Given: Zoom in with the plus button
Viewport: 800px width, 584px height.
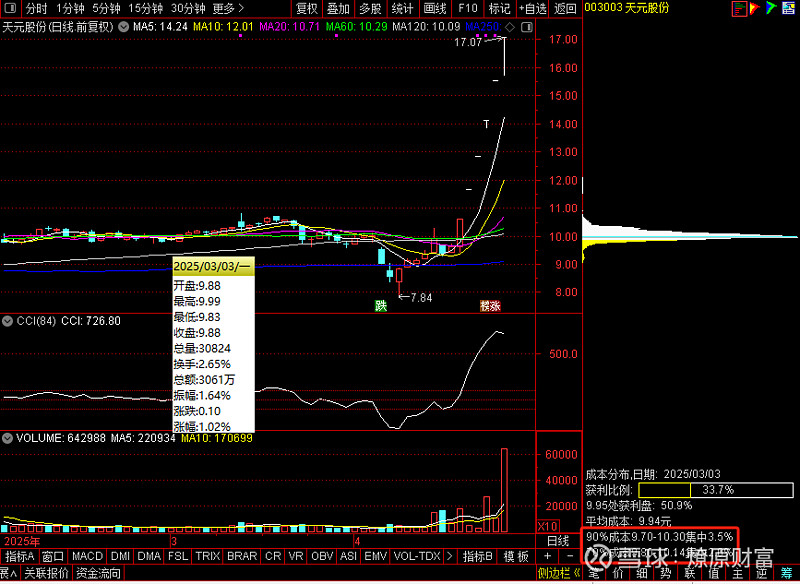Looking at the screenshot, I should click(547, 556).
